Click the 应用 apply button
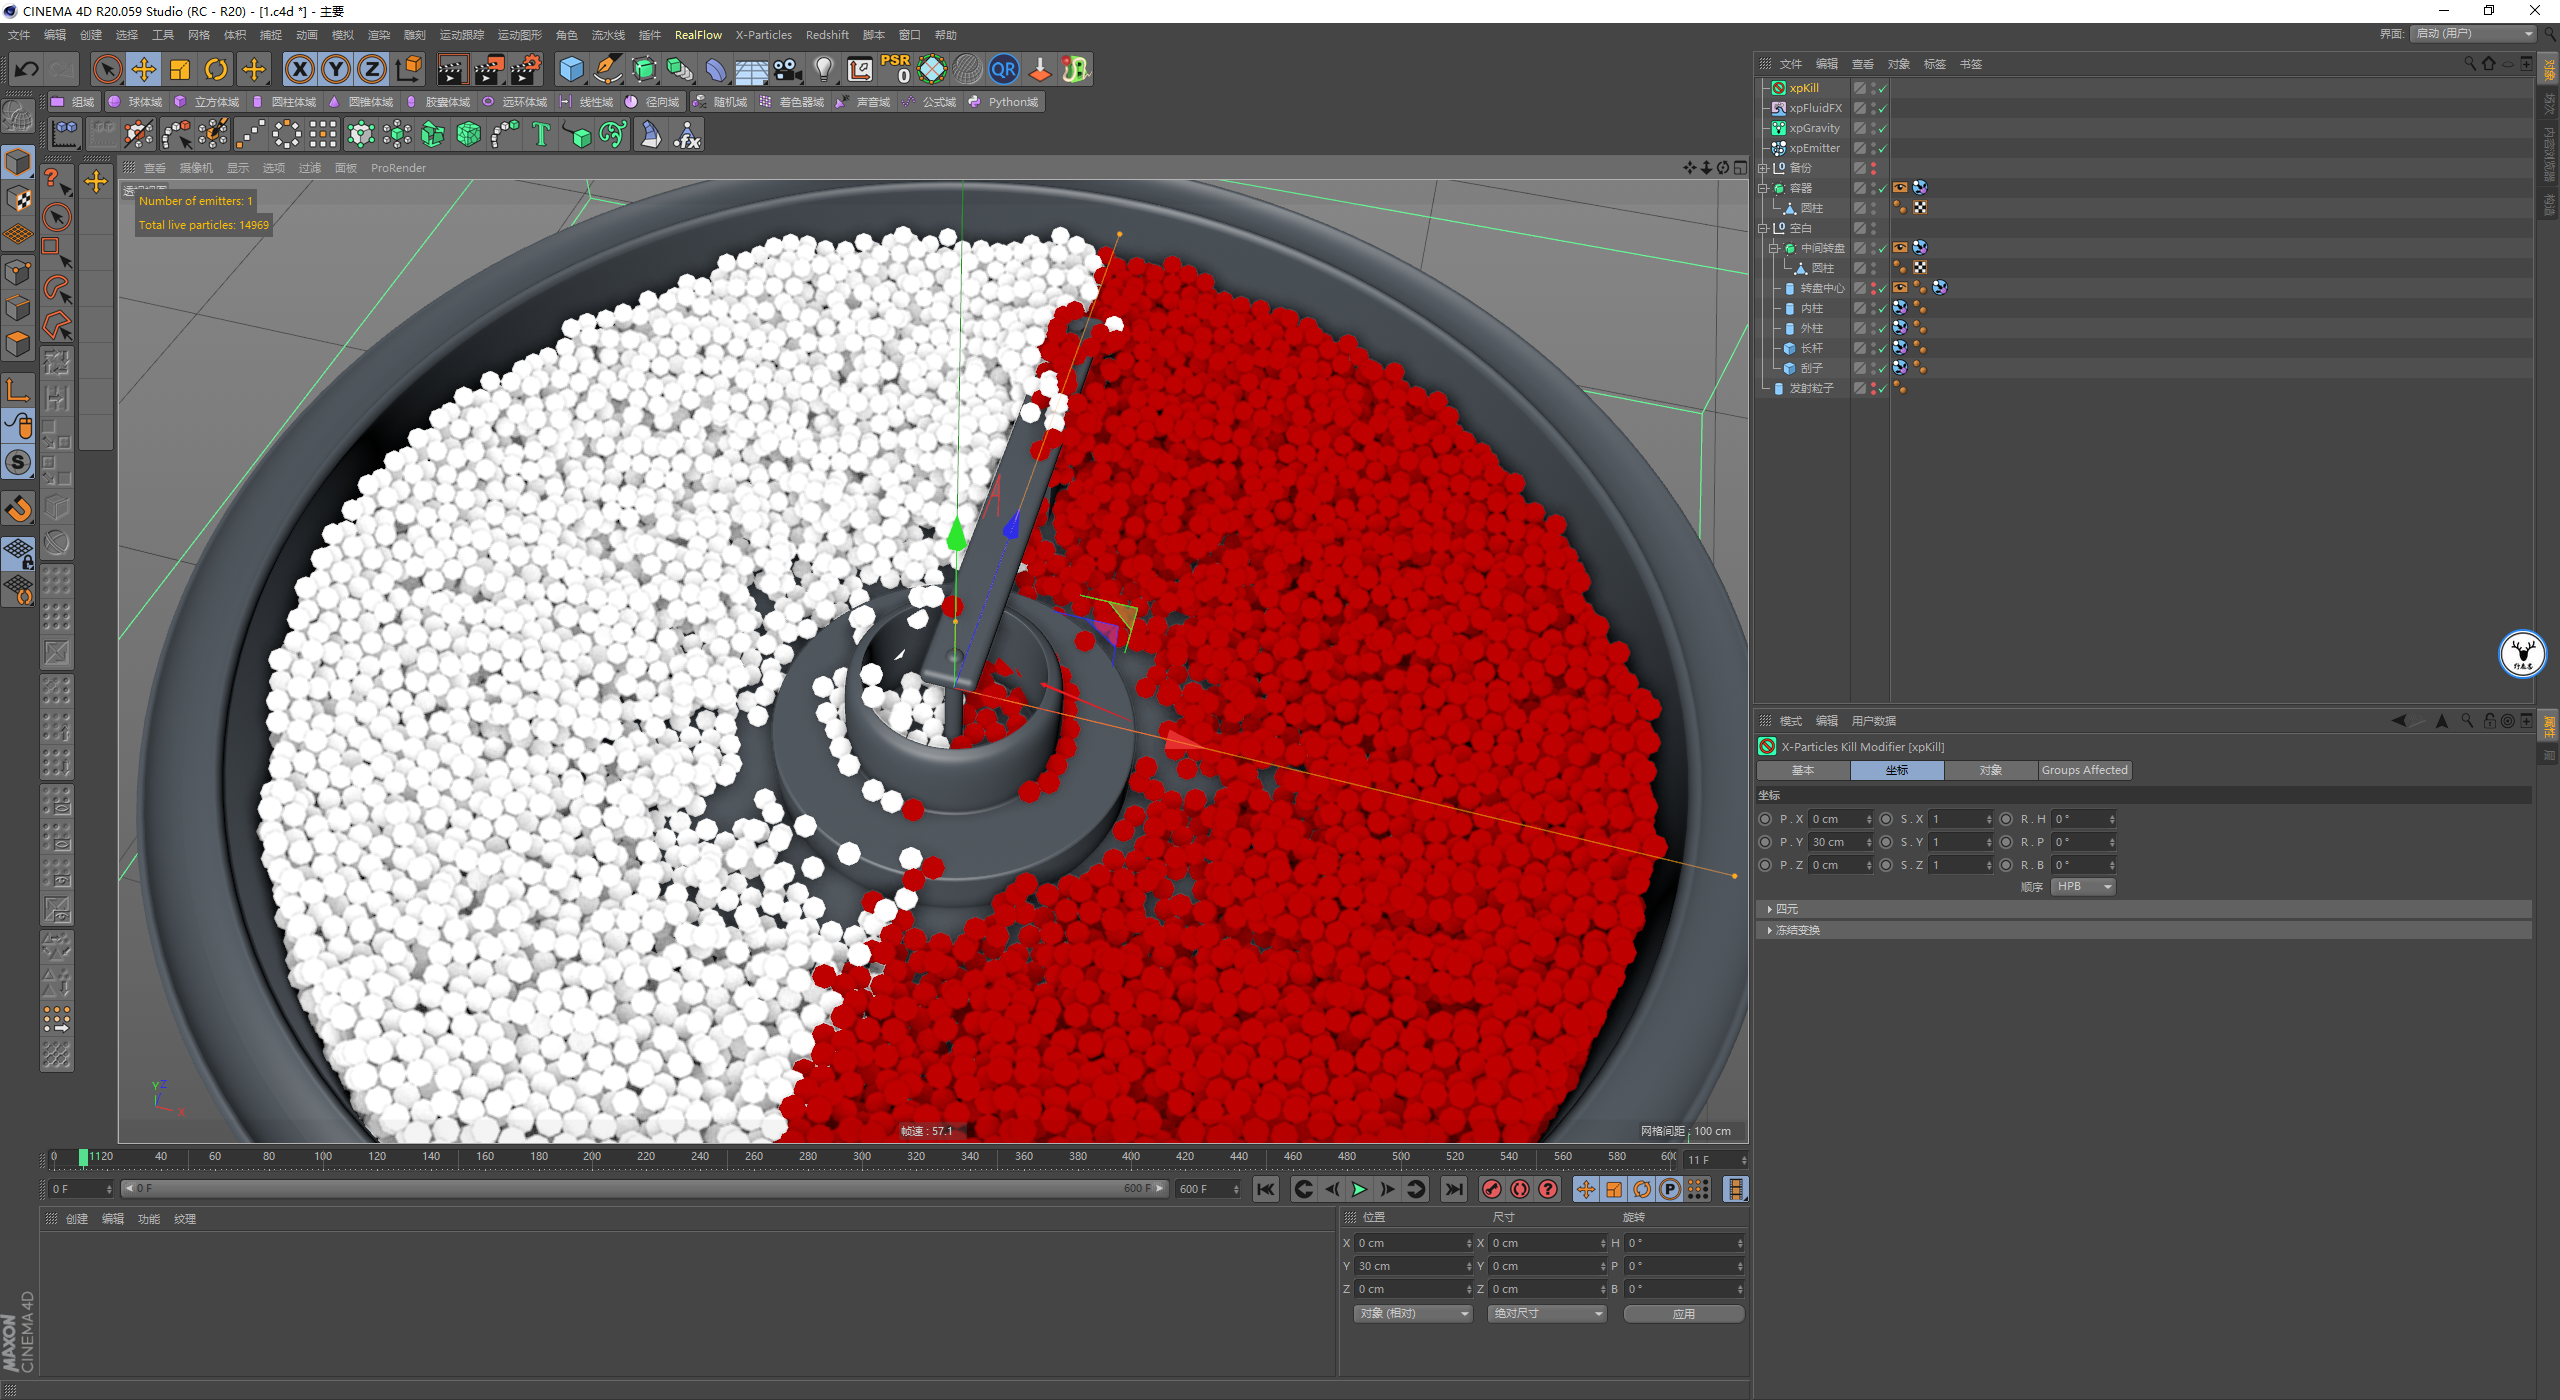 click(1684, 1314)
